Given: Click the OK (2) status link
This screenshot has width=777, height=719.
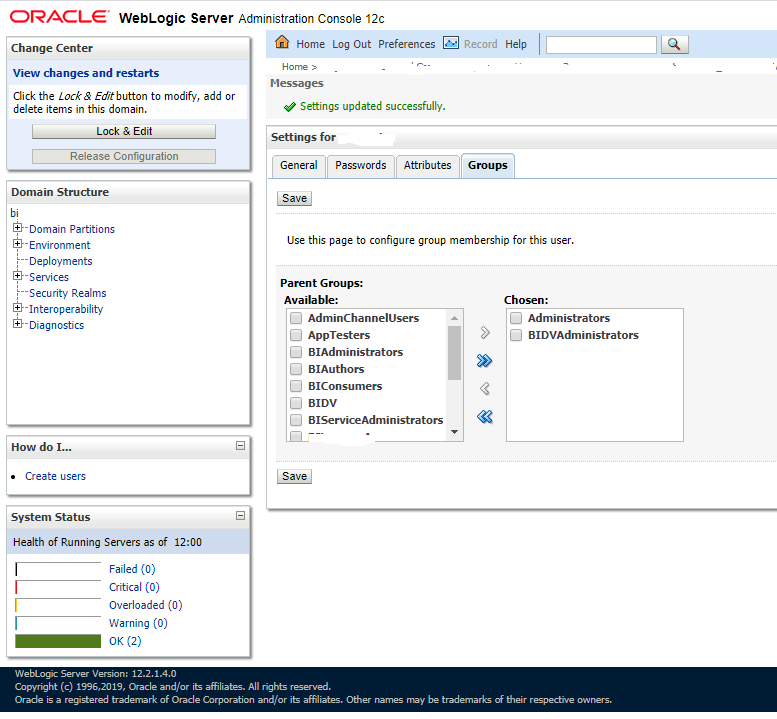Looking at the screenshot, I should pos(125,641).
